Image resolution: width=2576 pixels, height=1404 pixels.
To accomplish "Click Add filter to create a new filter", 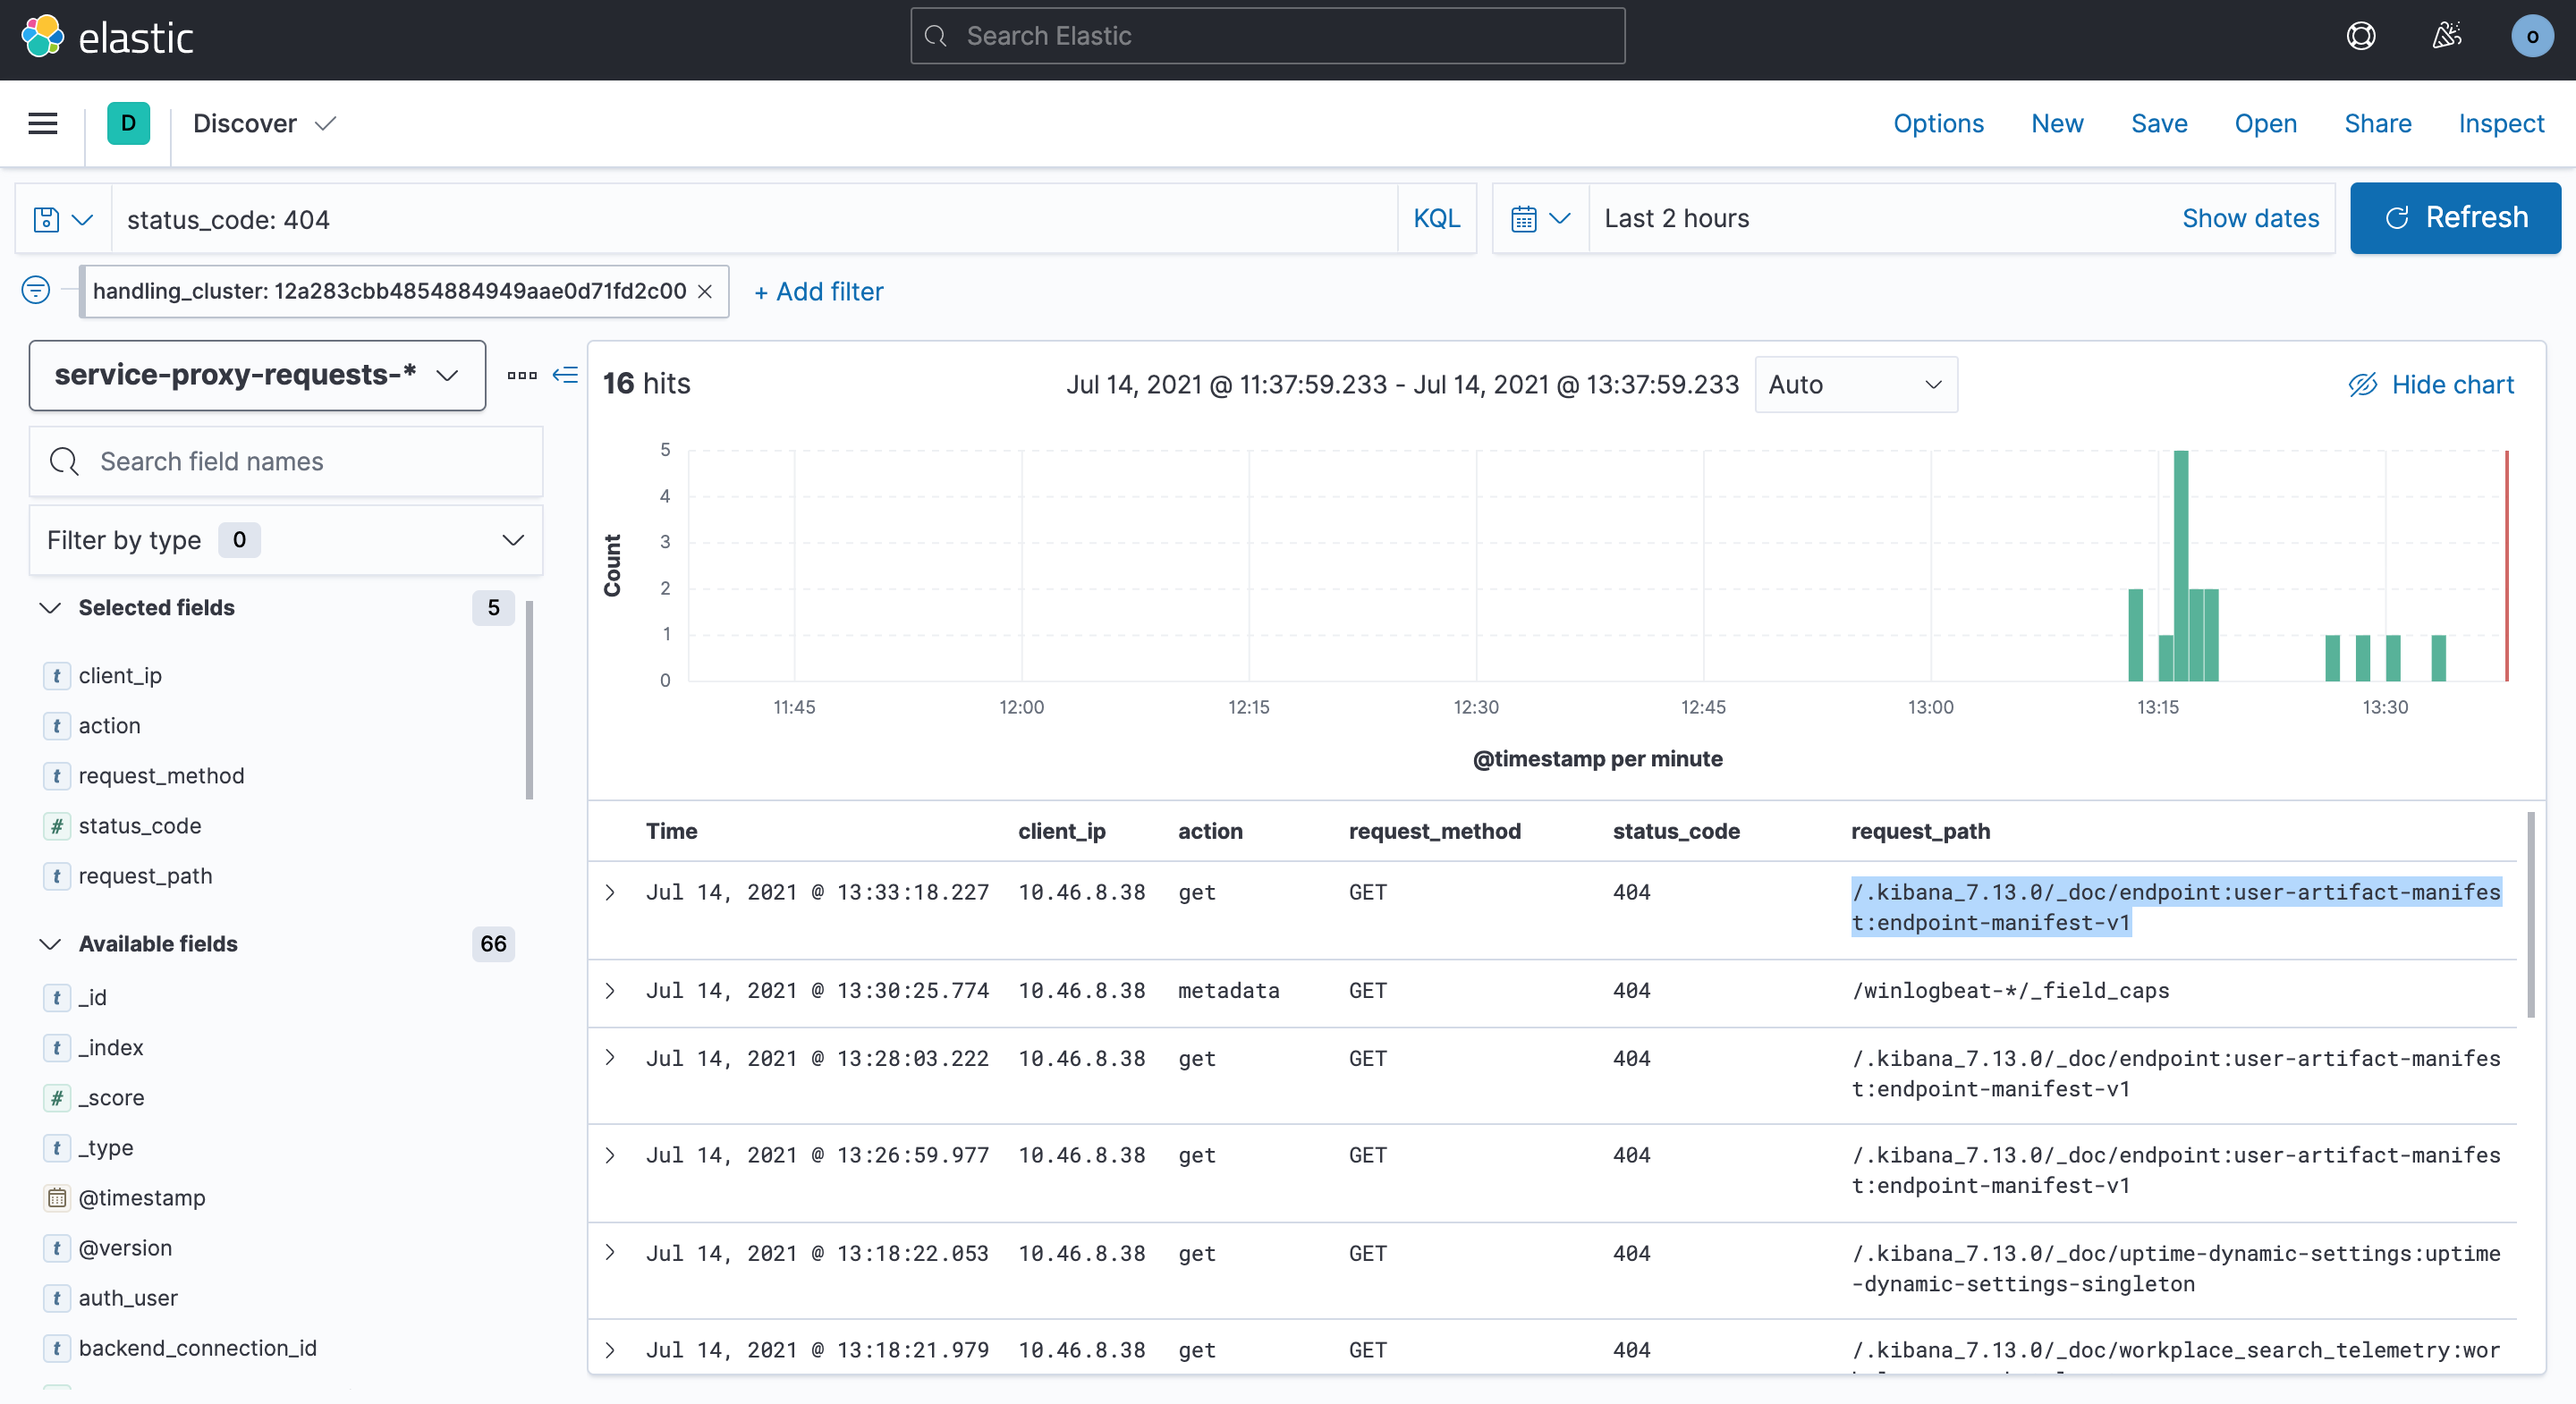I will pos(818,291).
